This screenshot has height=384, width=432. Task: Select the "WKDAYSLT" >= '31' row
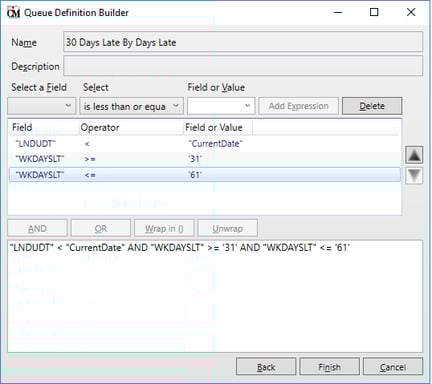click(x=205, y=159)
